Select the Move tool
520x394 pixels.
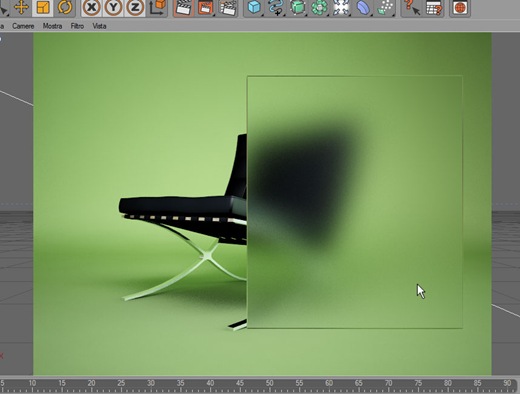click(21, 7)
